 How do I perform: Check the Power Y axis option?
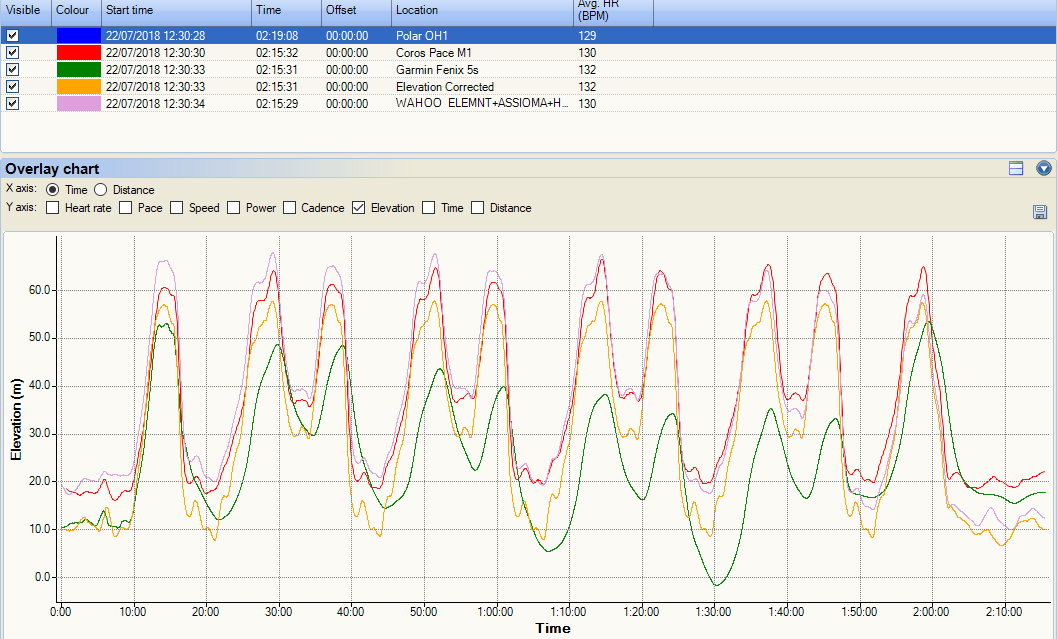pyautogui.click(x=235, y=208)
